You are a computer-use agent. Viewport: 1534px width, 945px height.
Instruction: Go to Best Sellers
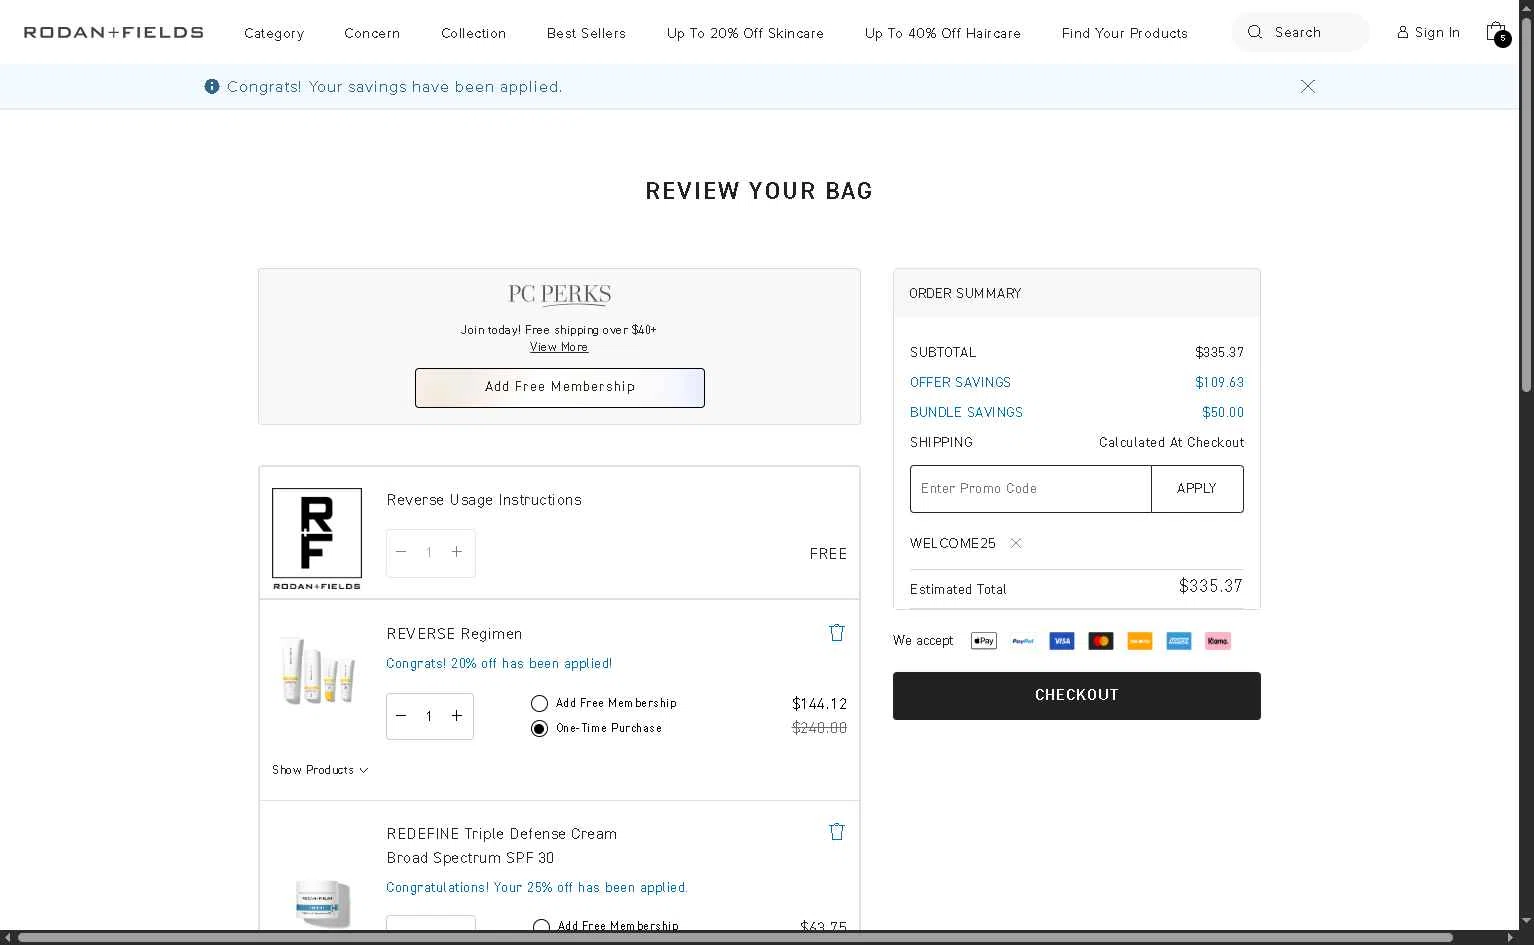pyautogui.click(x=586, y=33)
